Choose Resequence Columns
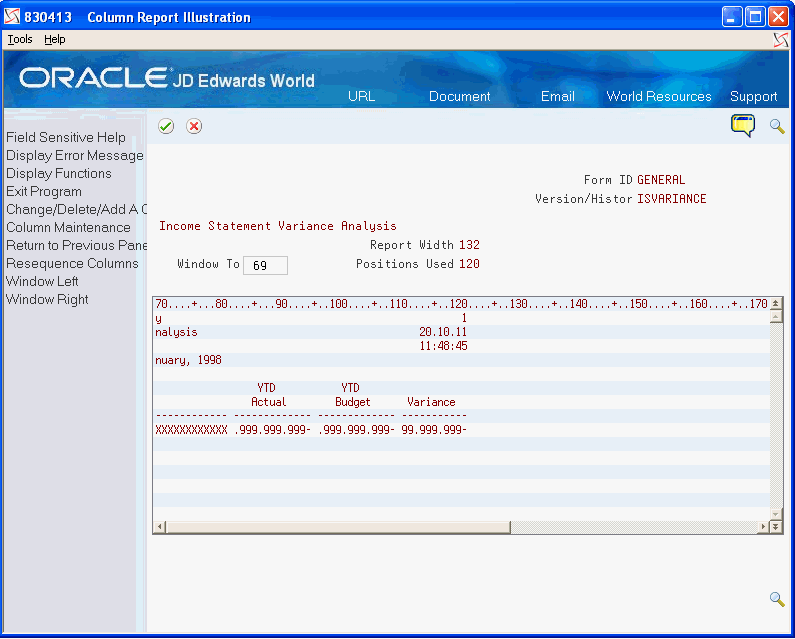 (x=72, y=263)
